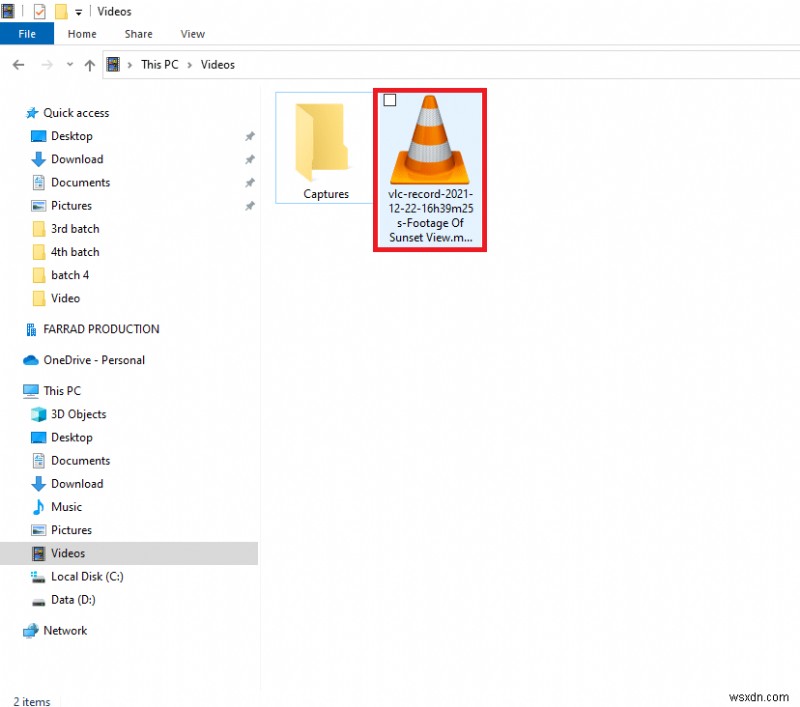Click Videos in the address path
The image size is (800, 707).
217,64
